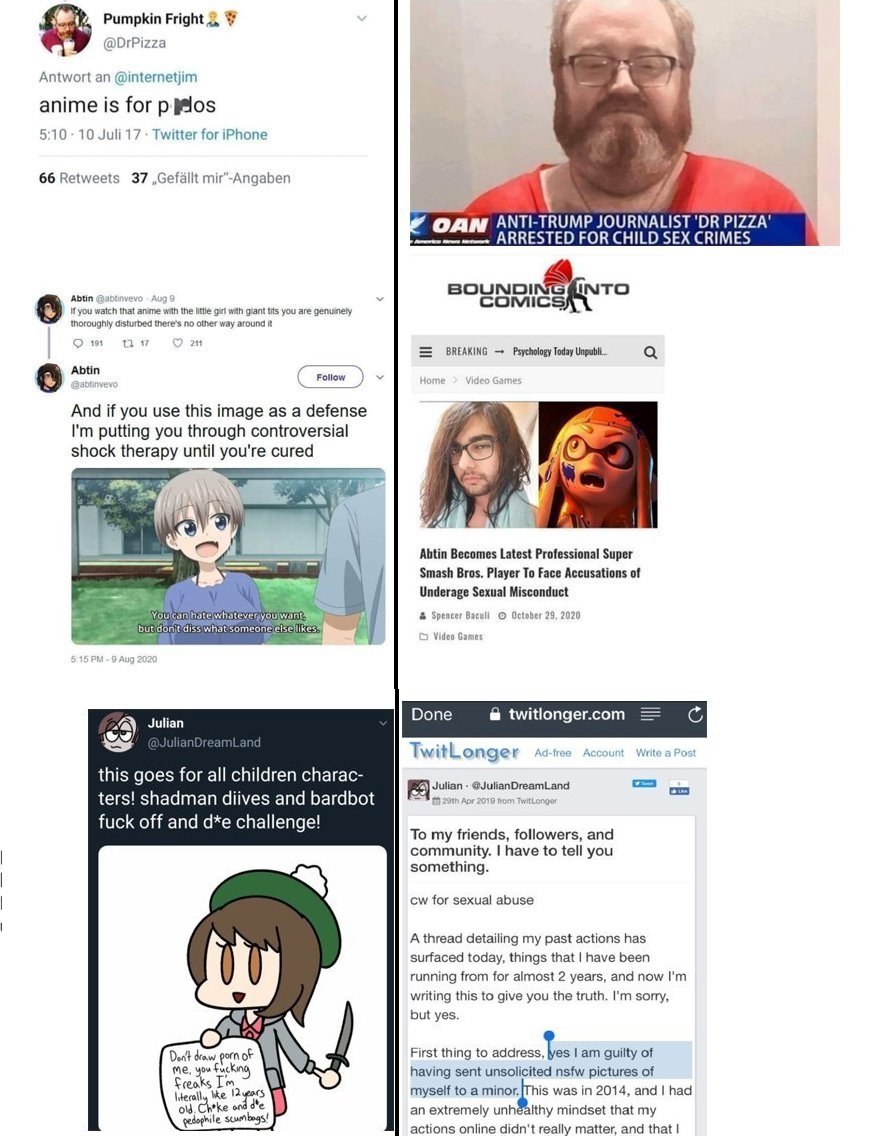Open the @internetjim mention link

coord(156,77)
